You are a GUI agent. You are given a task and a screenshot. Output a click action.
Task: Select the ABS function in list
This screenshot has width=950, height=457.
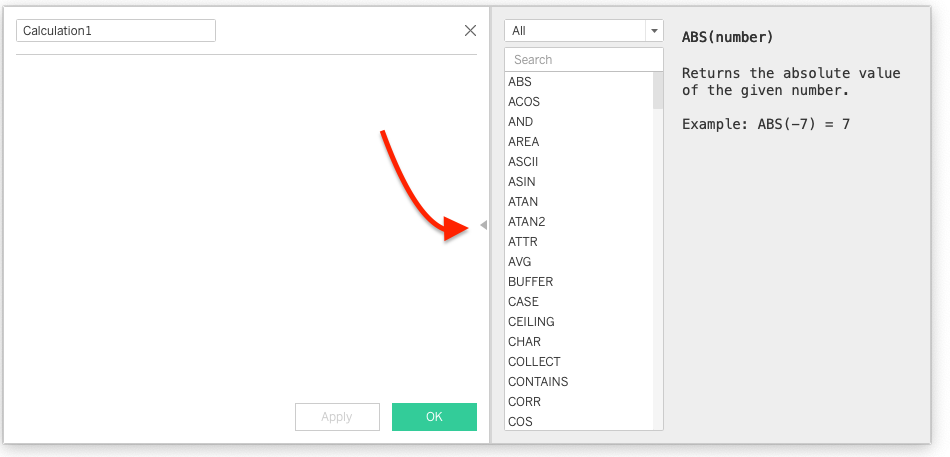pos(520,82)
